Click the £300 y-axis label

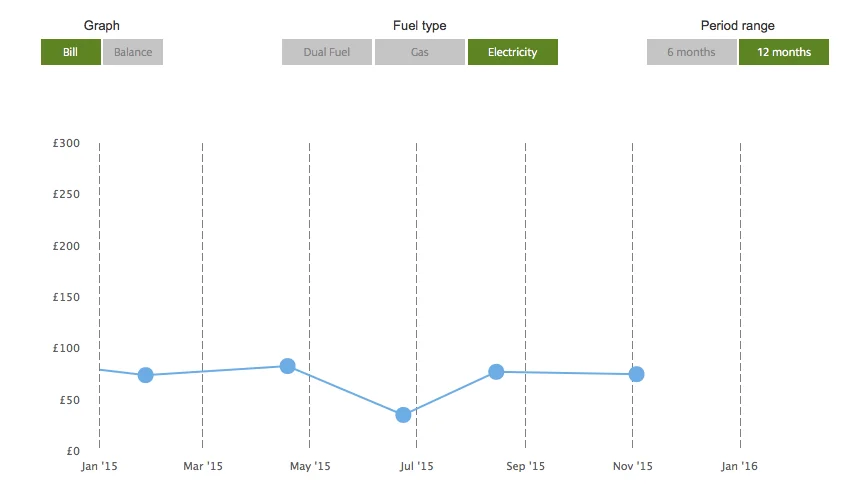point(66,143)
